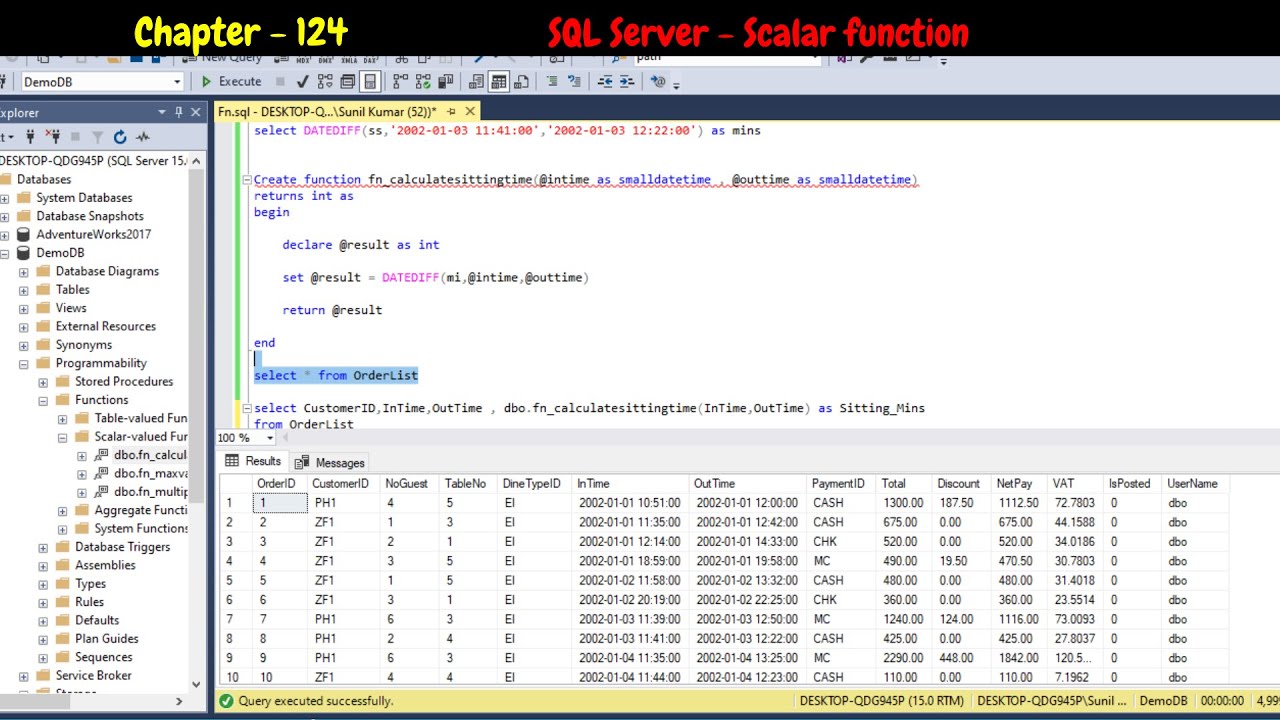Screen dimensions: 1280x720
Task: Click the NetPay column header
Action: (x=1020, y=484)
